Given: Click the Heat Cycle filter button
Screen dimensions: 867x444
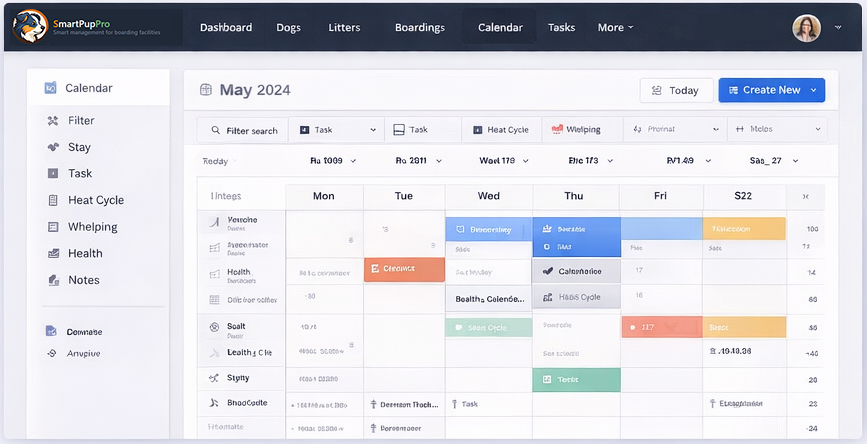Looking at the screenshot, I should 501,130.
